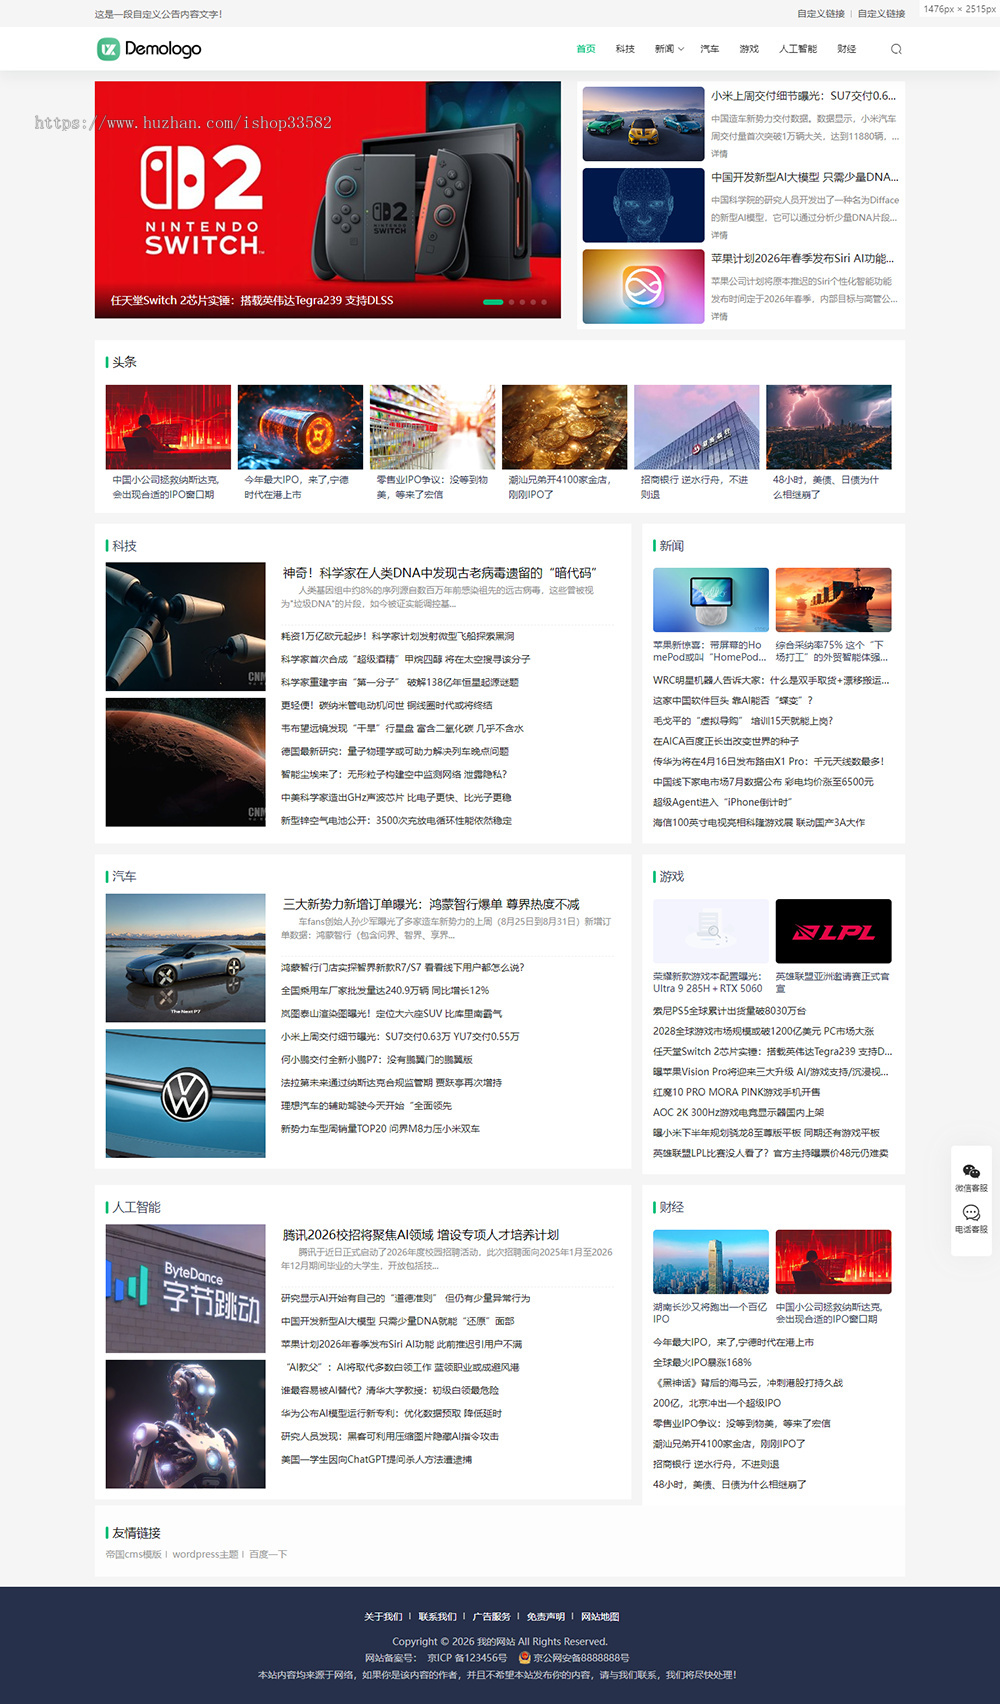Open the cargo ship news thumbnail

click(x=833, y=600)
